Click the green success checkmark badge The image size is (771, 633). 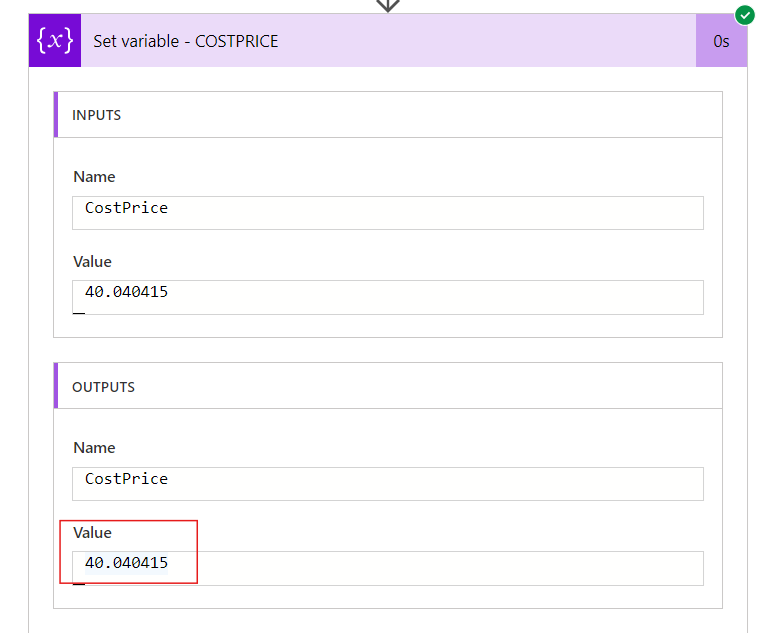coord(744,15)
